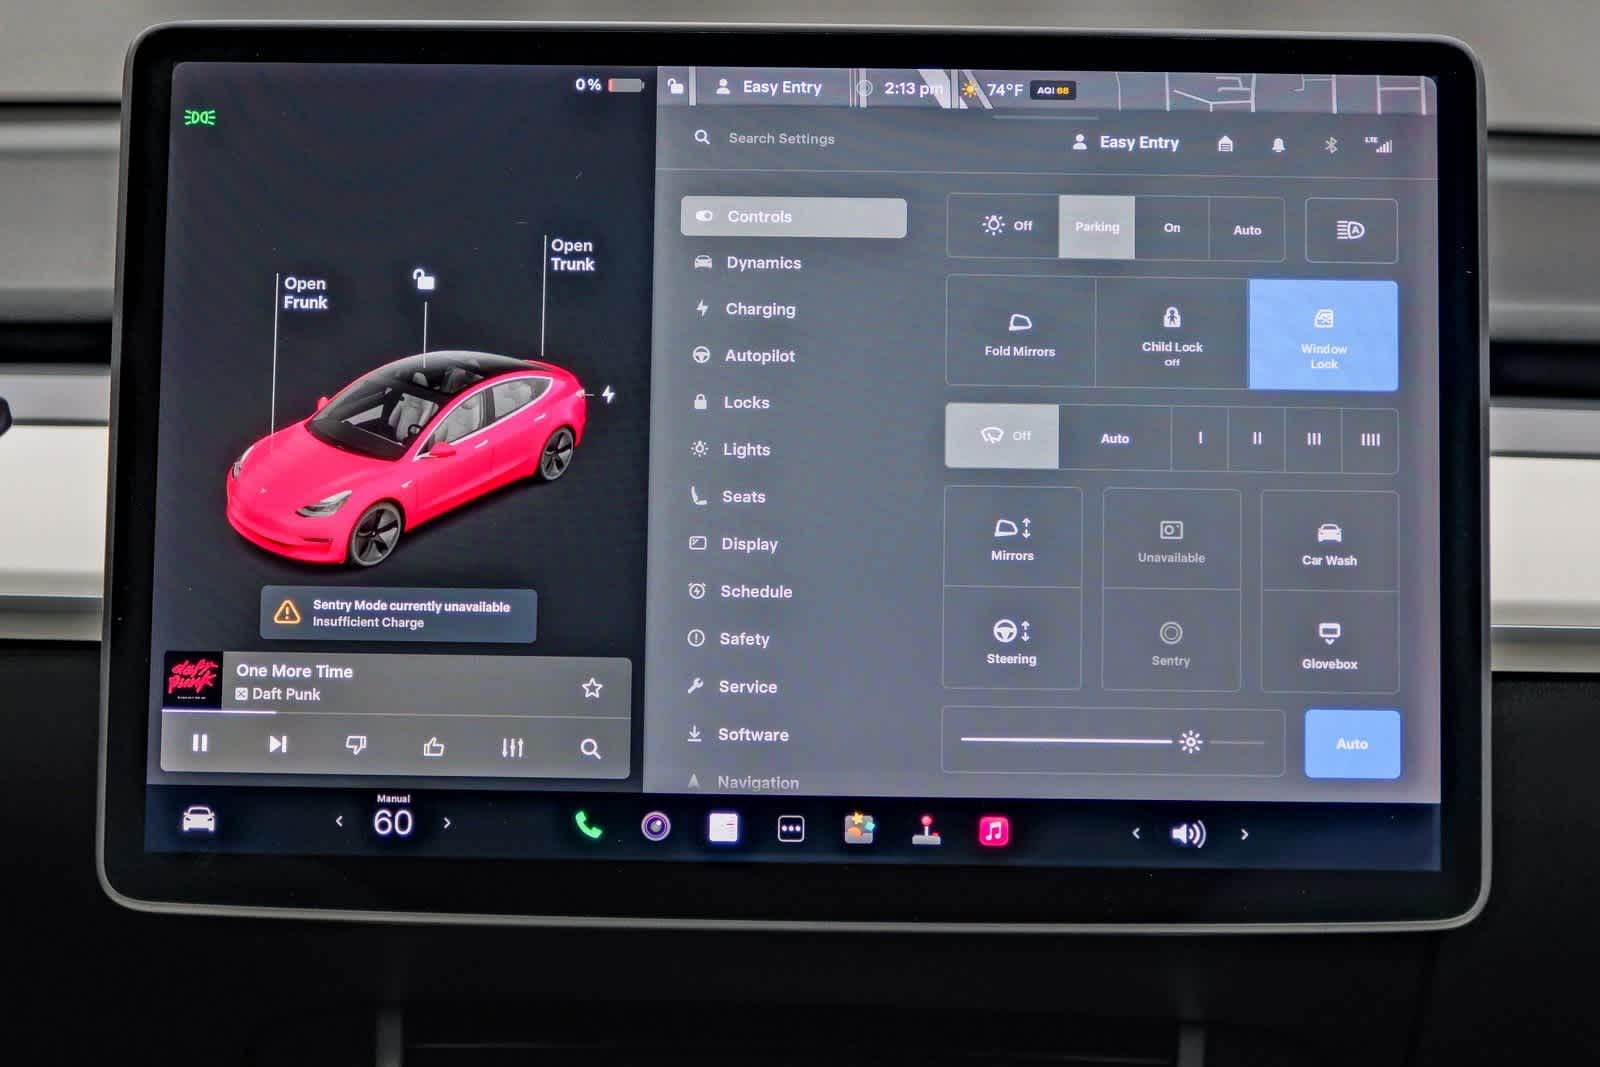
Task: Open the Schedule settings
Action: pos(740,591)
